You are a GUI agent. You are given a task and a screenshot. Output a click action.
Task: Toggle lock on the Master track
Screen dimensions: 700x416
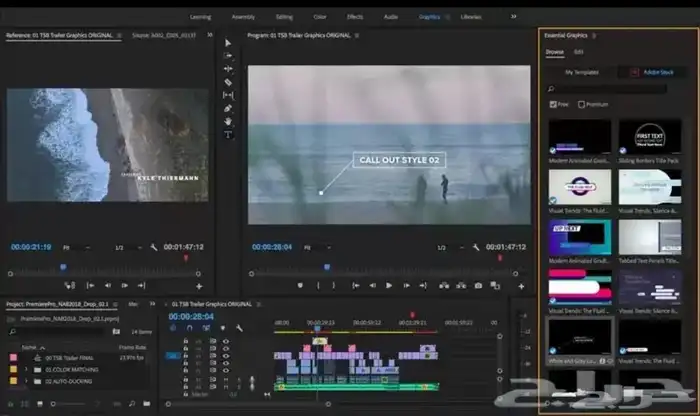click(x=185, y=395)
